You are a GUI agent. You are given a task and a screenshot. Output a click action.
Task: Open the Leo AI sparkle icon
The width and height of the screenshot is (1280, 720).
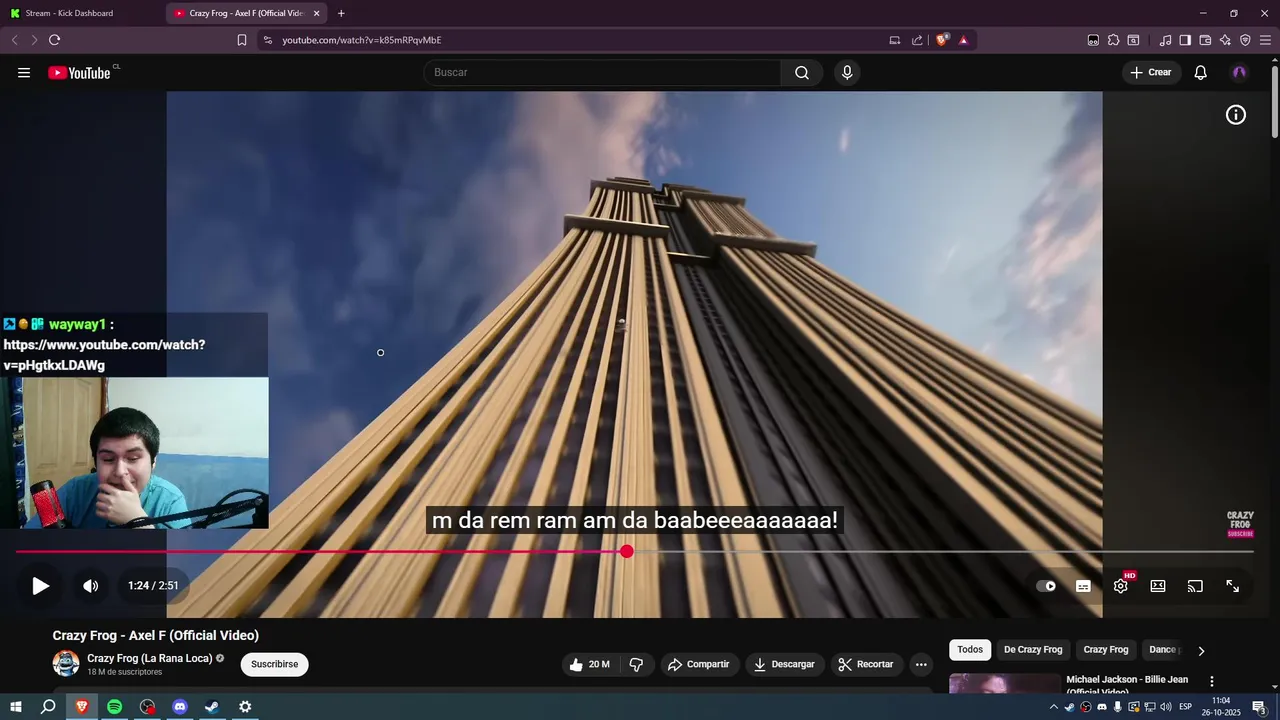1225,40
